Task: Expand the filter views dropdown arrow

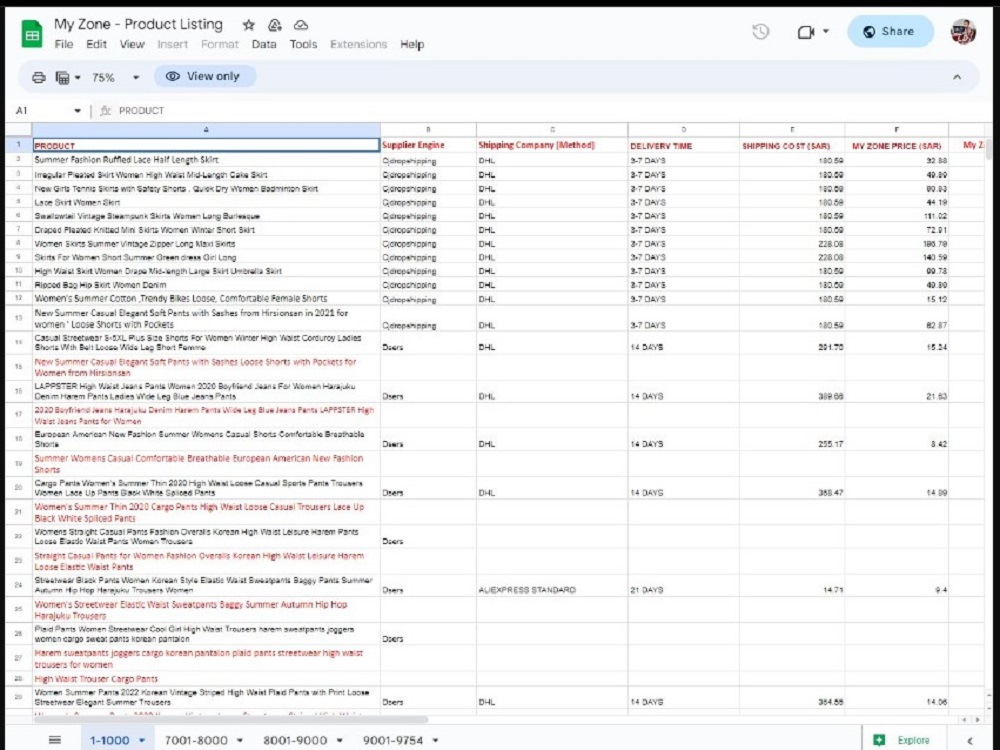Action: click(78, 77)
